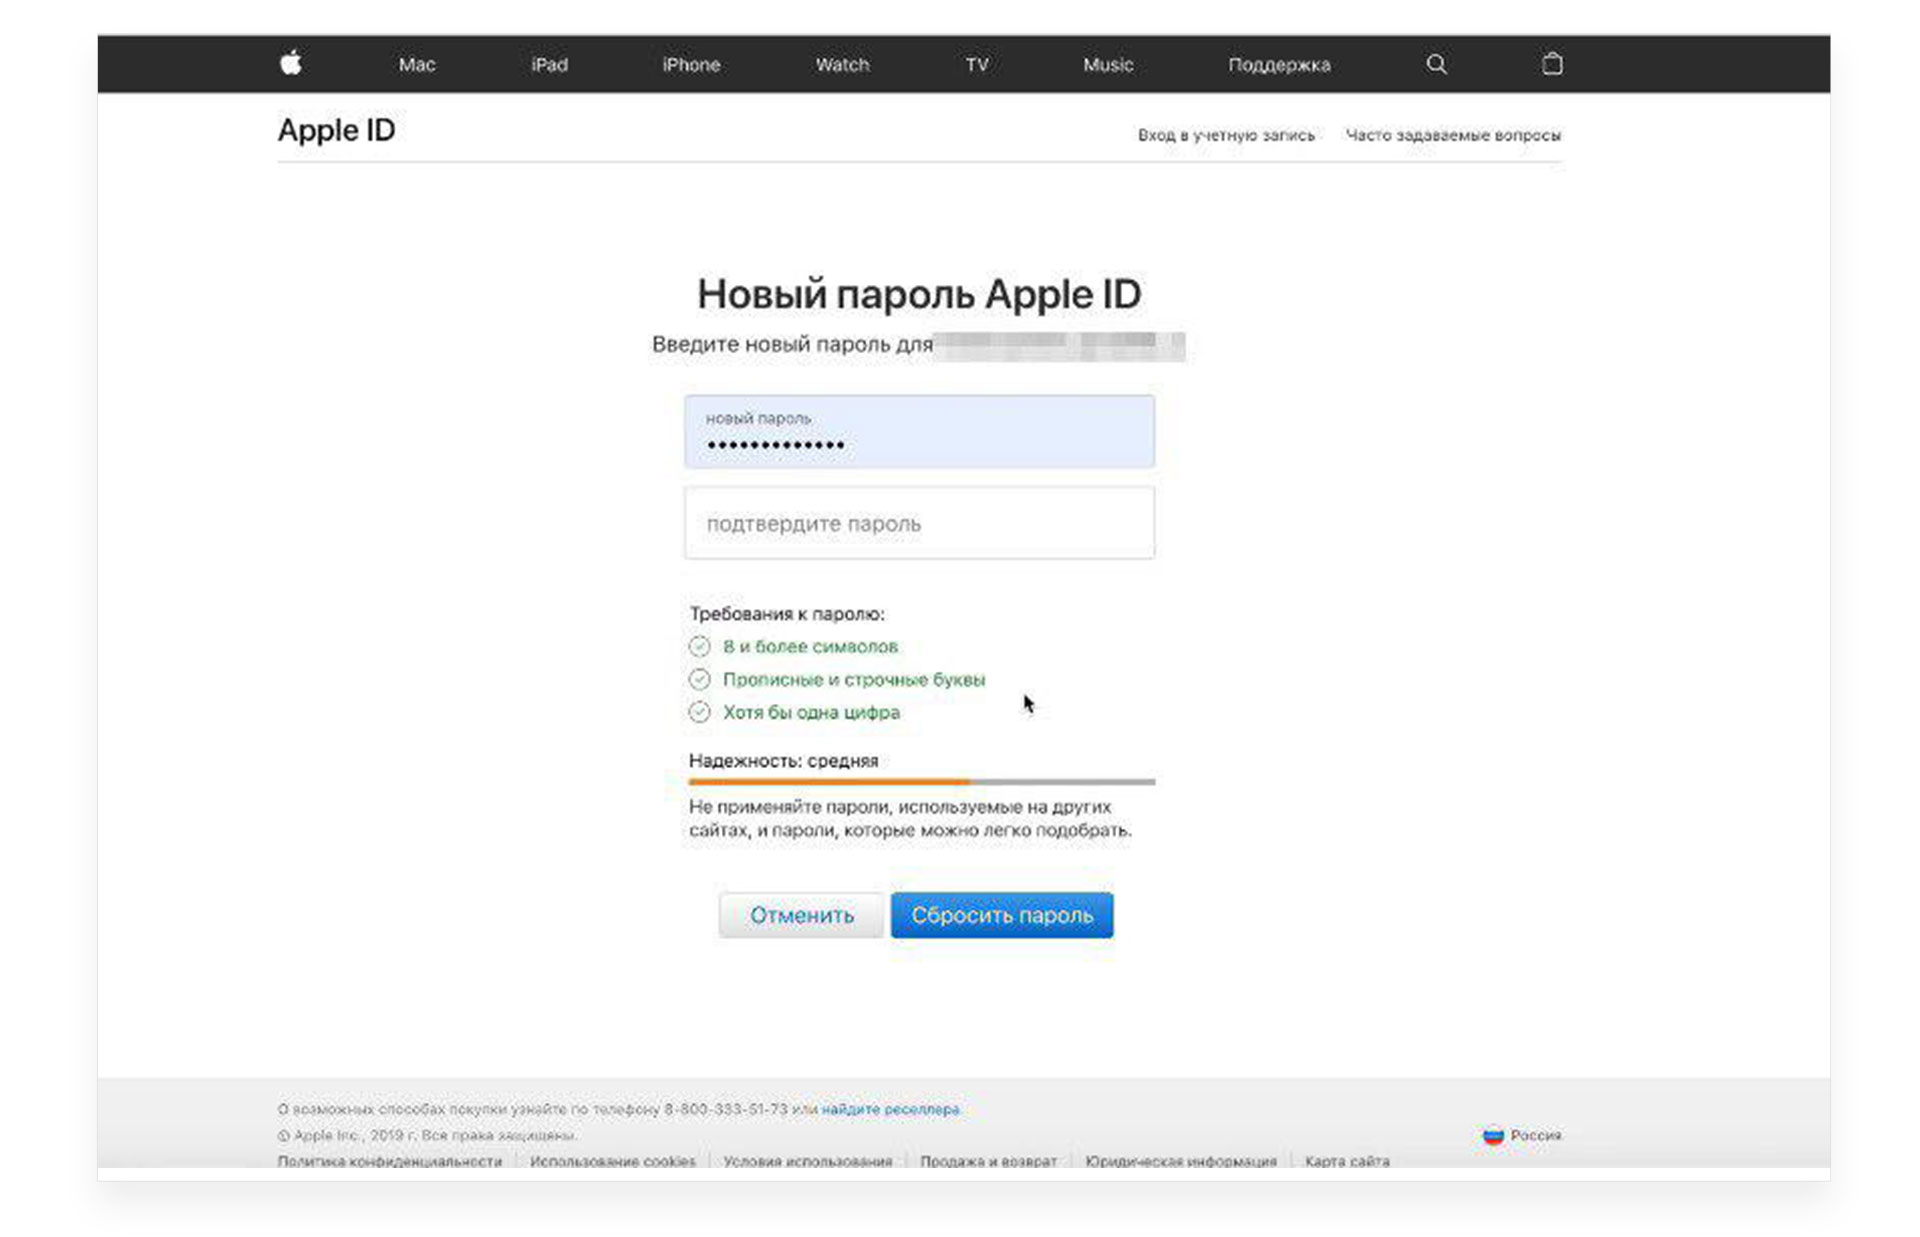This screenshot has height=1237, width=1920.
Task: Select the Россия region link
Action: (1536, 1135)
